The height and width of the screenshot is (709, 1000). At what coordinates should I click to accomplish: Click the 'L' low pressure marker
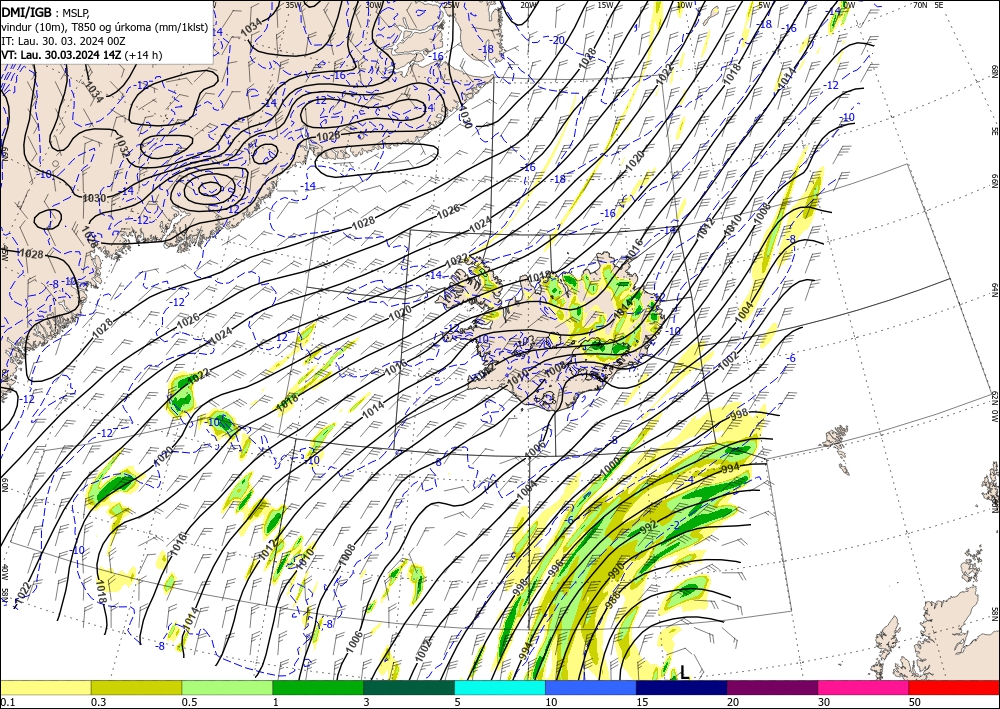[684, 672]
